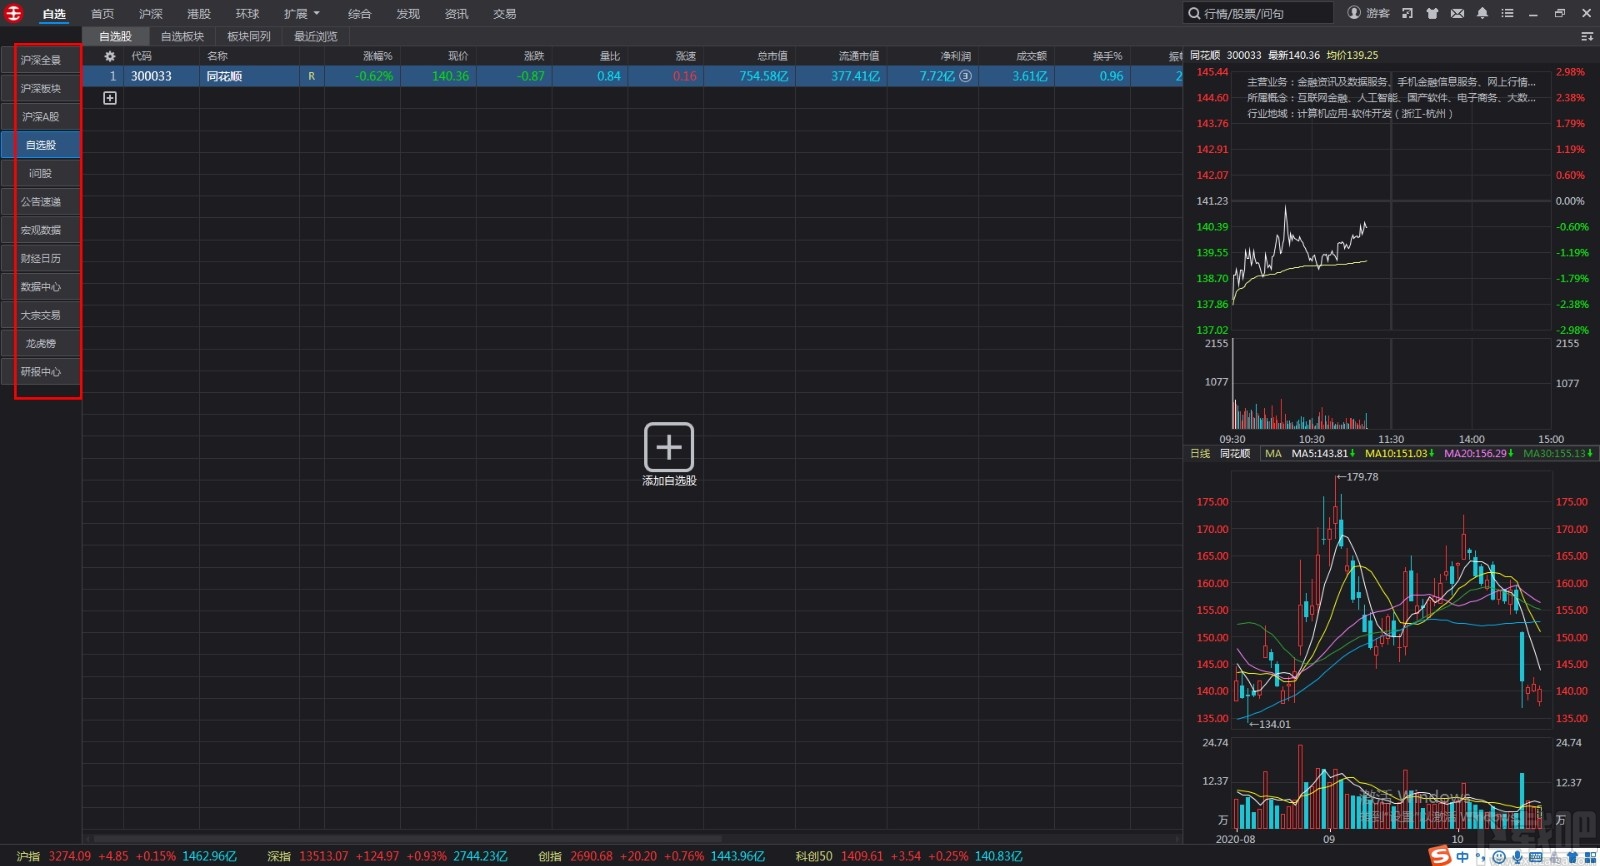Click the MA indicator selector label

[x=1273, y=453]
